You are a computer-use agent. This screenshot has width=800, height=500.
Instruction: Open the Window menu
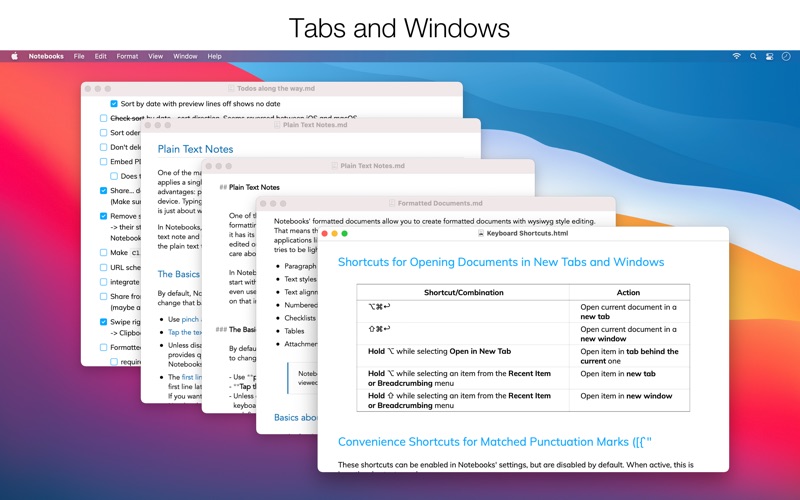pyautogui.click(x=185, y=56)
